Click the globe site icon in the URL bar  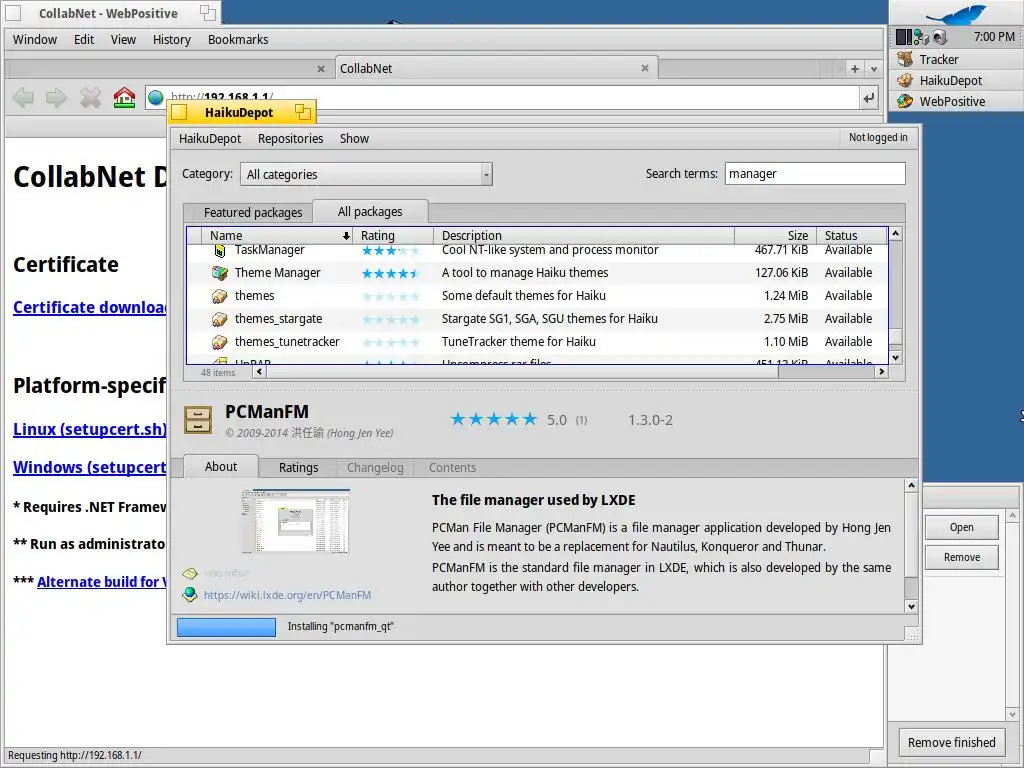(155, 98)
